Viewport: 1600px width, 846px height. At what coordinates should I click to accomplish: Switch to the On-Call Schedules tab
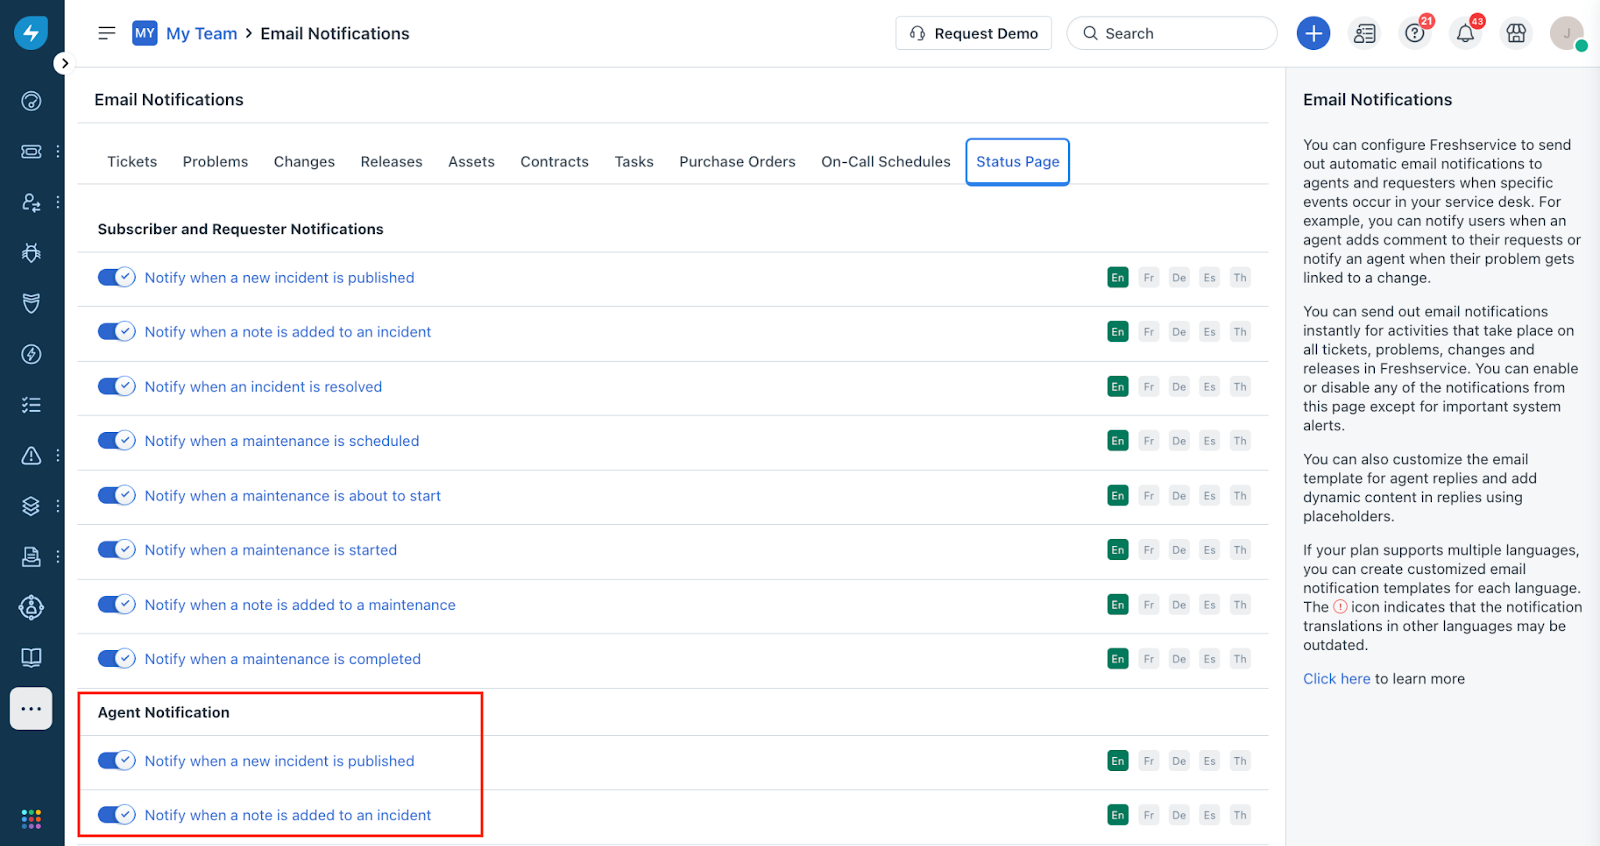click(x=886, y=162)
